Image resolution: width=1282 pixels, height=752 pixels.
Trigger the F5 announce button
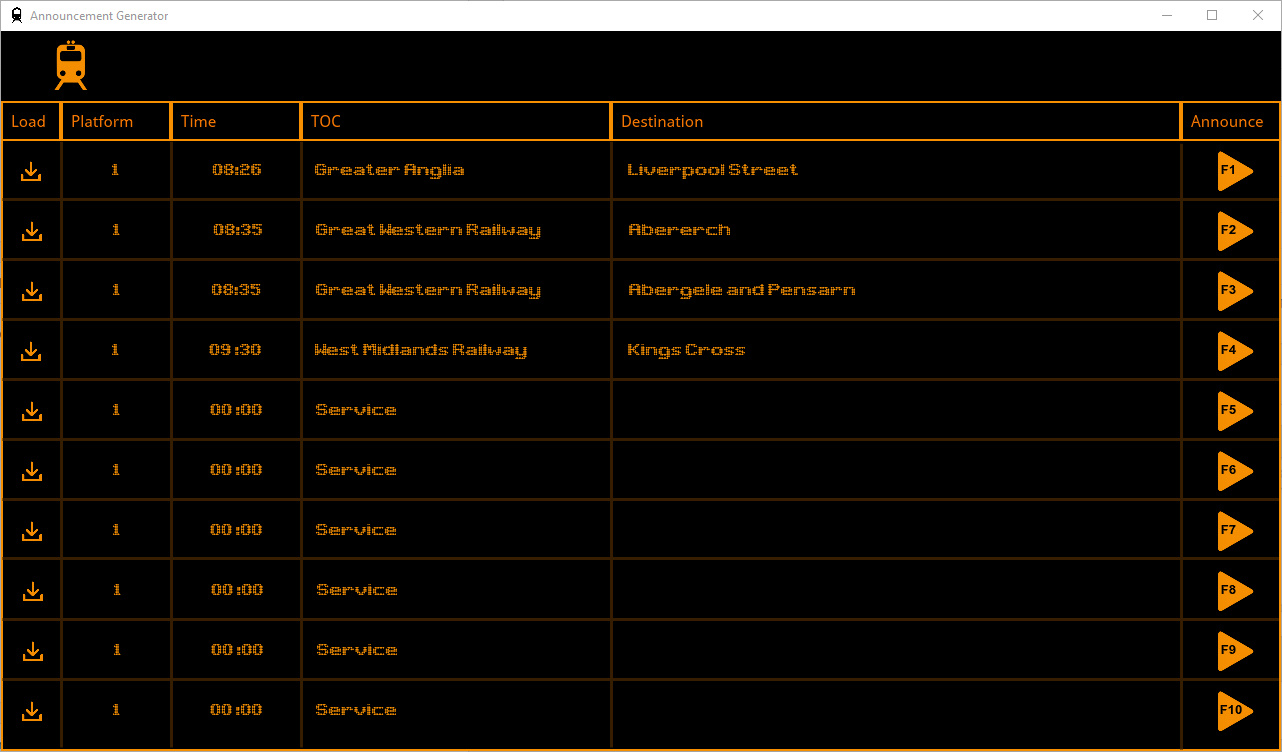coord(1235,411)
